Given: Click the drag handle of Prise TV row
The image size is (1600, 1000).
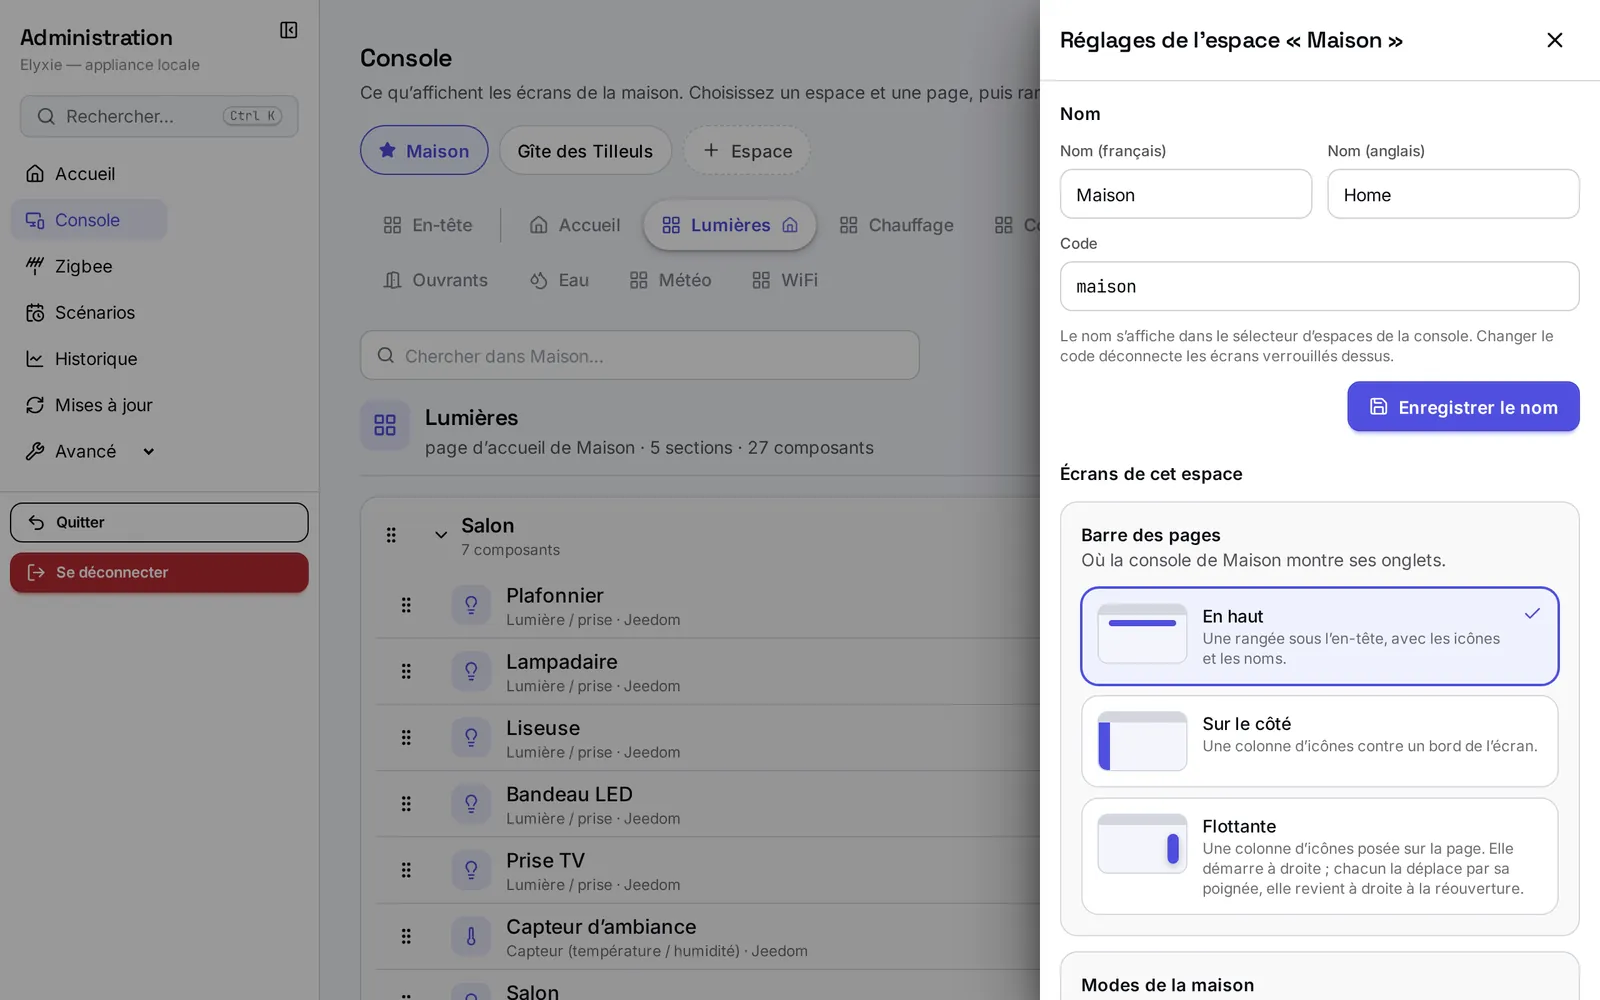Looking at the screenshot, I should pos(406,870).
